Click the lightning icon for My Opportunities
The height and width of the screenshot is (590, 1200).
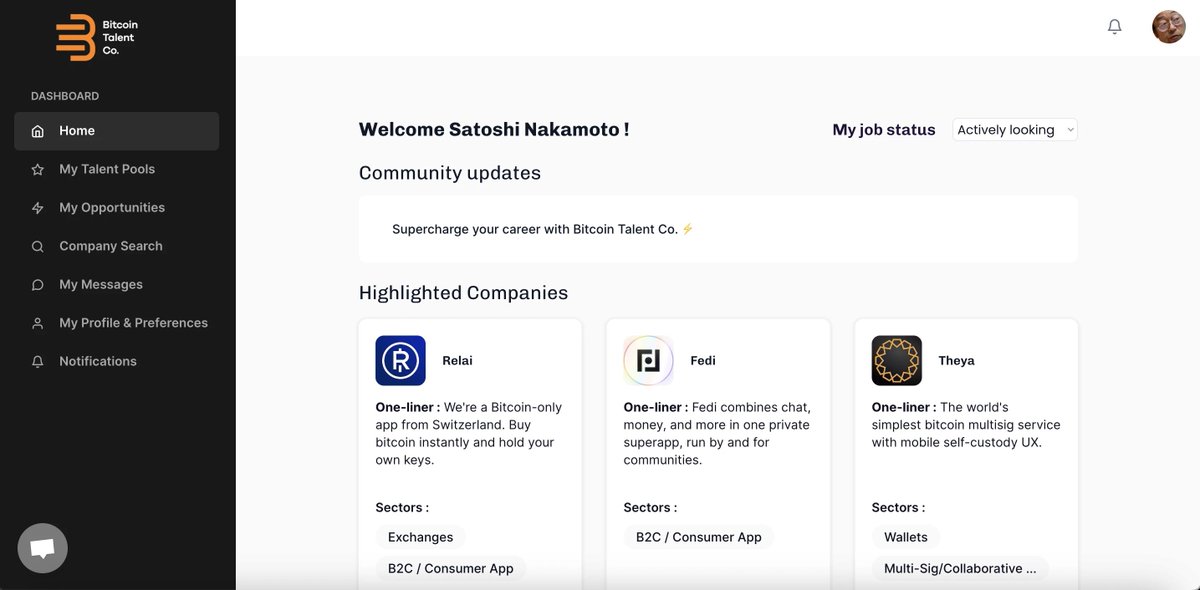[38, 208]
